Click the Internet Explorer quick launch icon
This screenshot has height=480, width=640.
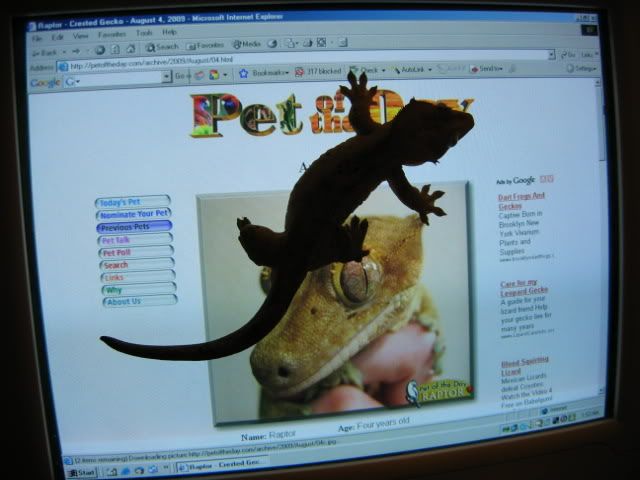[x=125, y=470]
